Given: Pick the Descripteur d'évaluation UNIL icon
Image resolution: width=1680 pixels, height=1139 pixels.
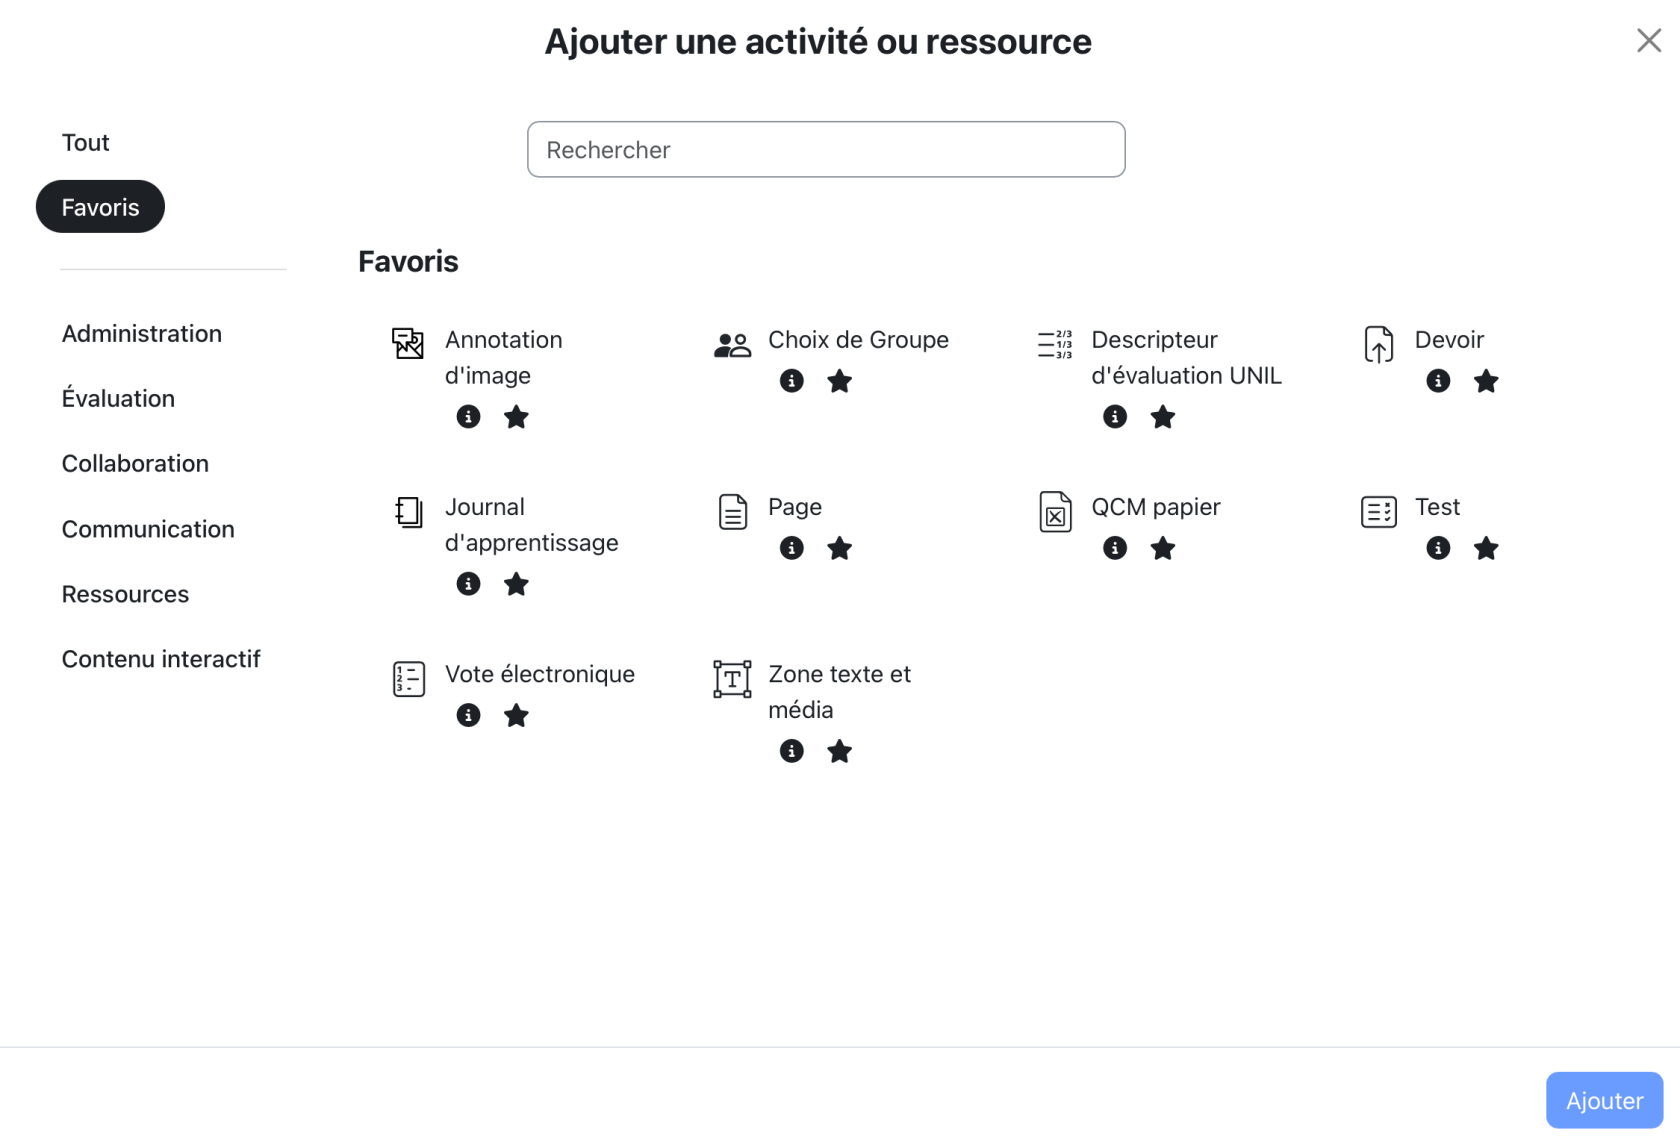Looking at the screenshot, I should (1055, 344).
